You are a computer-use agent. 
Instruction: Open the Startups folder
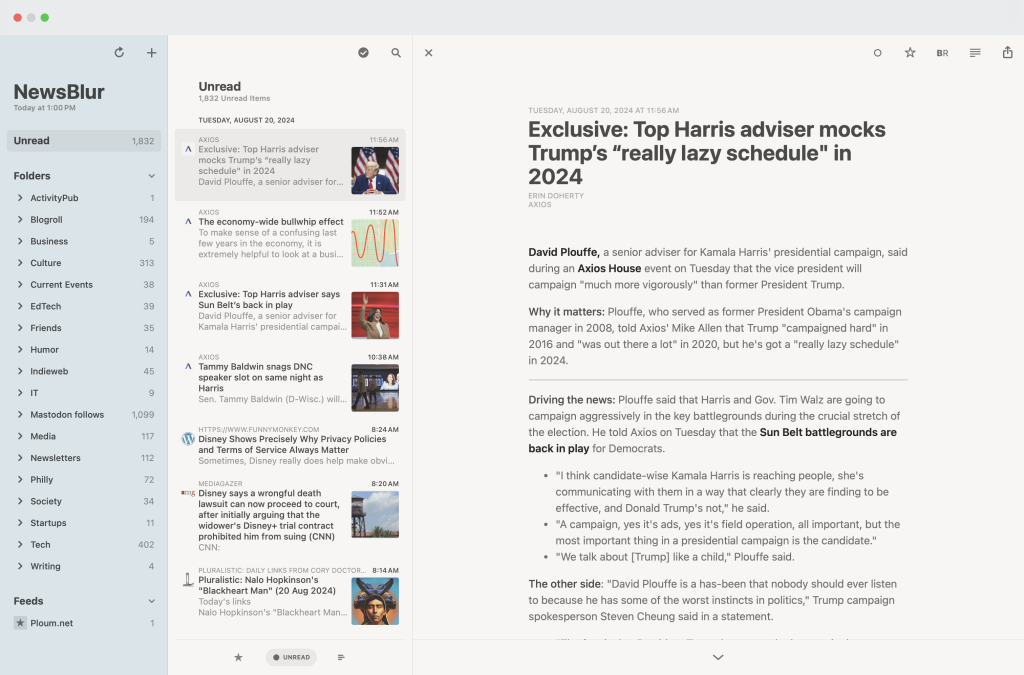[x=84, y=523]
